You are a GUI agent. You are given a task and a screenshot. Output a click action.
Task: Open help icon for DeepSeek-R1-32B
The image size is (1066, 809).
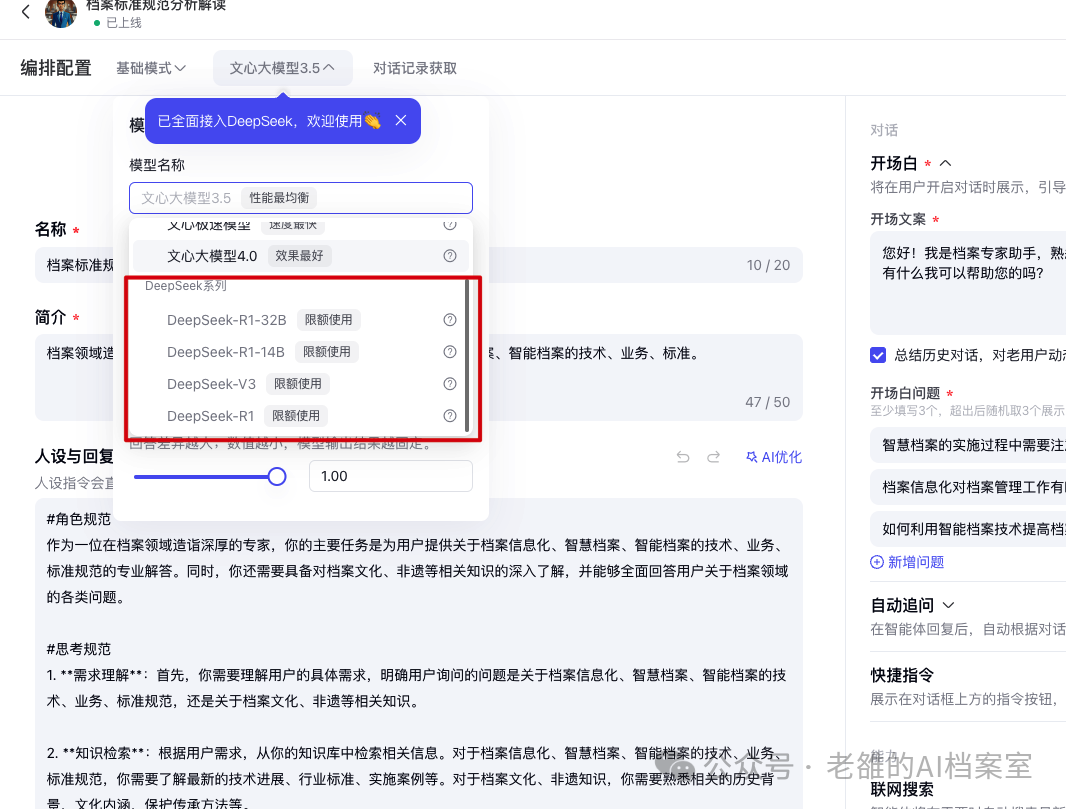click(x=450, y=320)
